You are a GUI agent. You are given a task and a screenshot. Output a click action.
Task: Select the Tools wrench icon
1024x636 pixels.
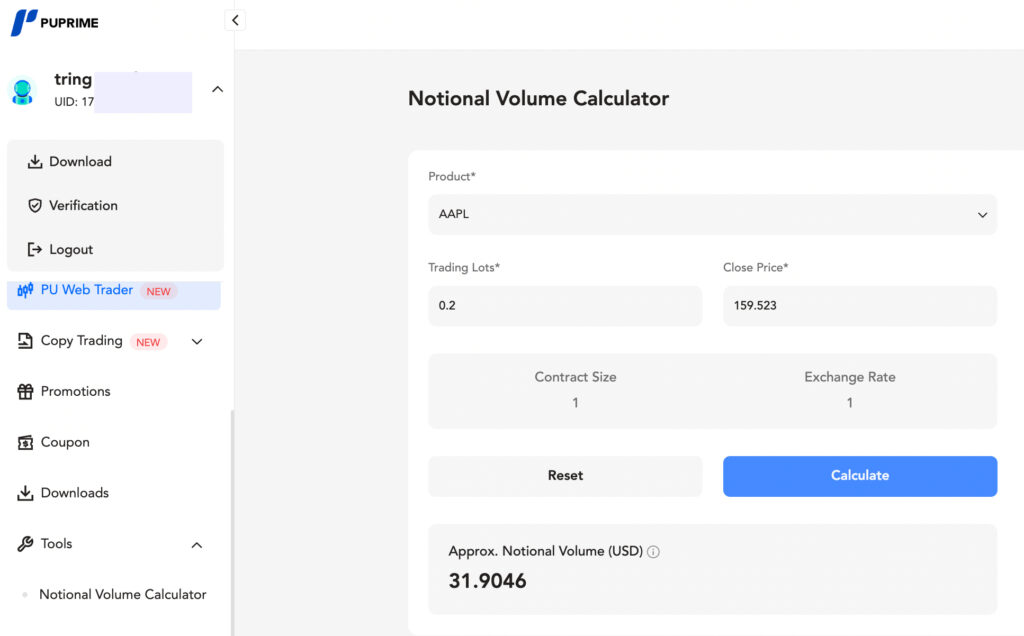click(x=25, y=543)
